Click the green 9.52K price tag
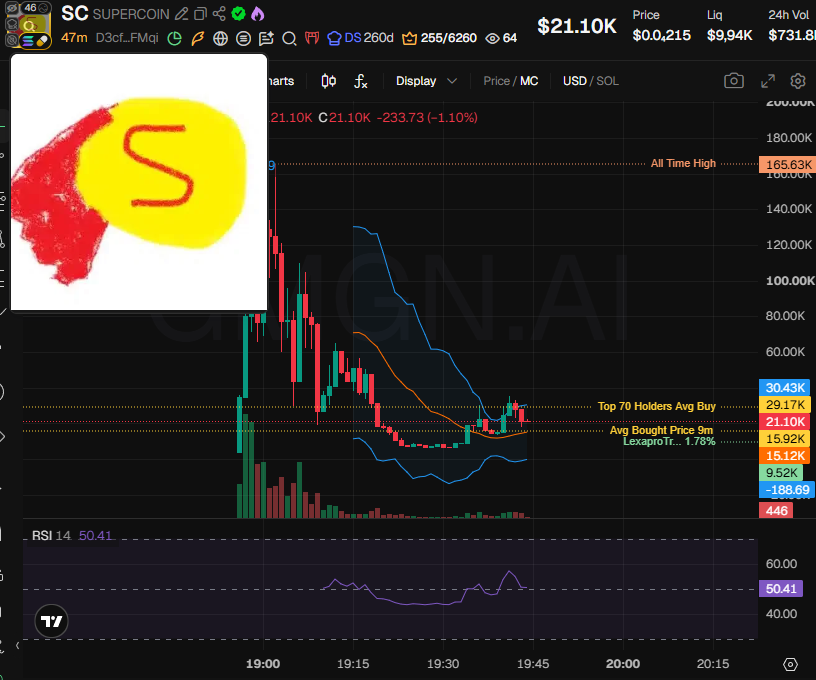The width and height of the screenshot is (816, 680). 781,473
